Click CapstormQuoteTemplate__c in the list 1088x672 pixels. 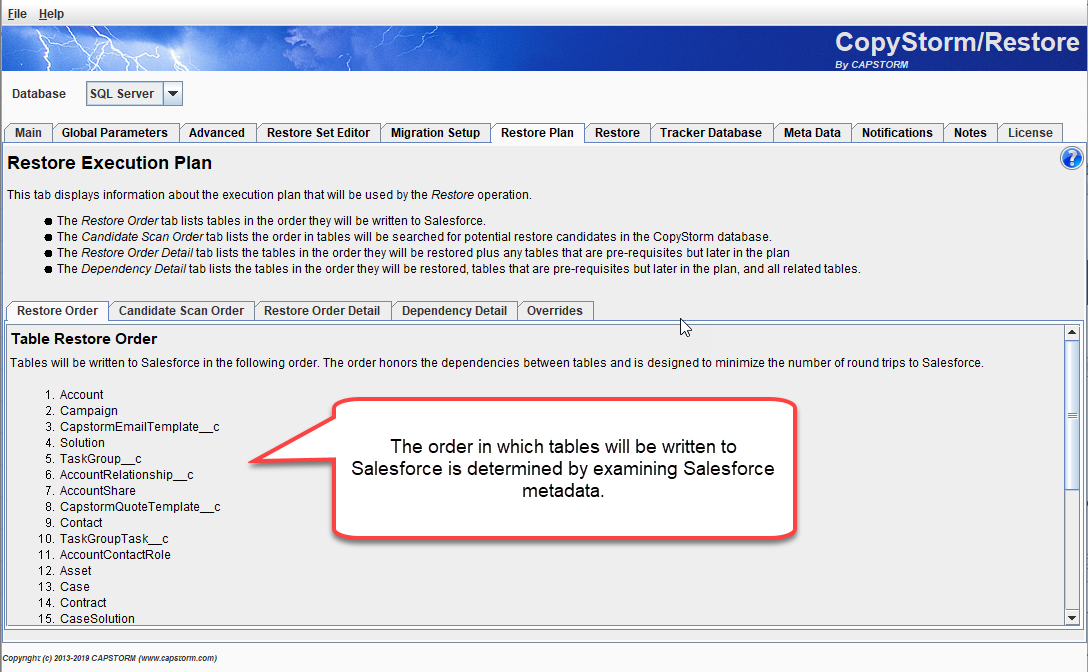140,507
